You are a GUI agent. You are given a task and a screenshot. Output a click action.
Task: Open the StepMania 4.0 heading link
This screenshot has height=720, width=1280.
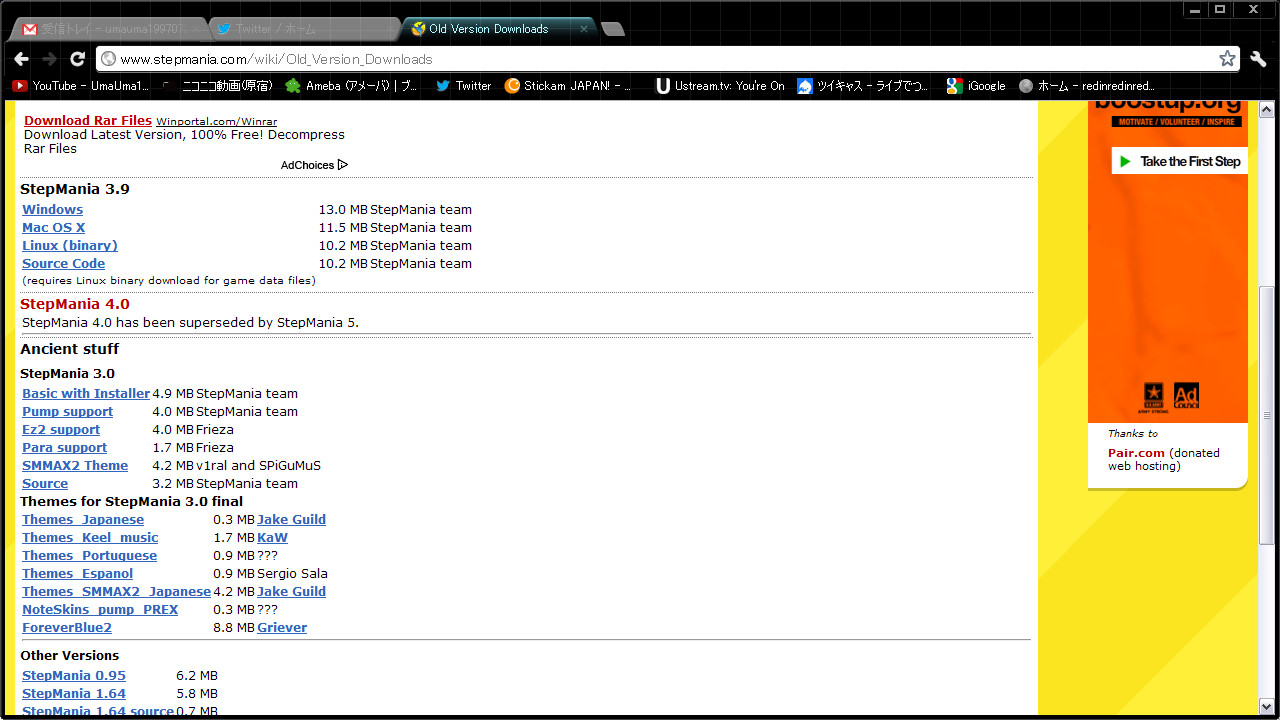(x=75, y=304)
